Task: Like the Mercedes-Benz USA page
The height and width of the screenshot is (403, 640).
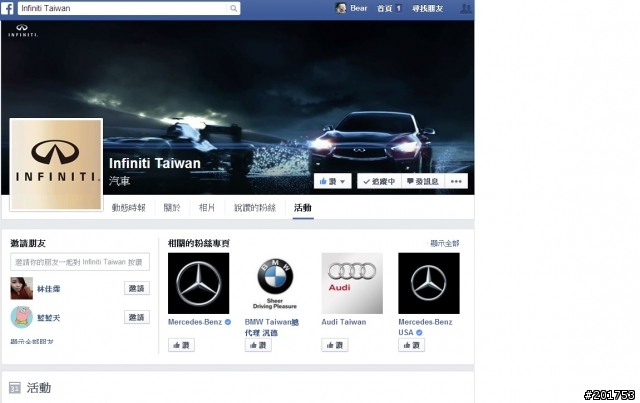Action: 411,345
